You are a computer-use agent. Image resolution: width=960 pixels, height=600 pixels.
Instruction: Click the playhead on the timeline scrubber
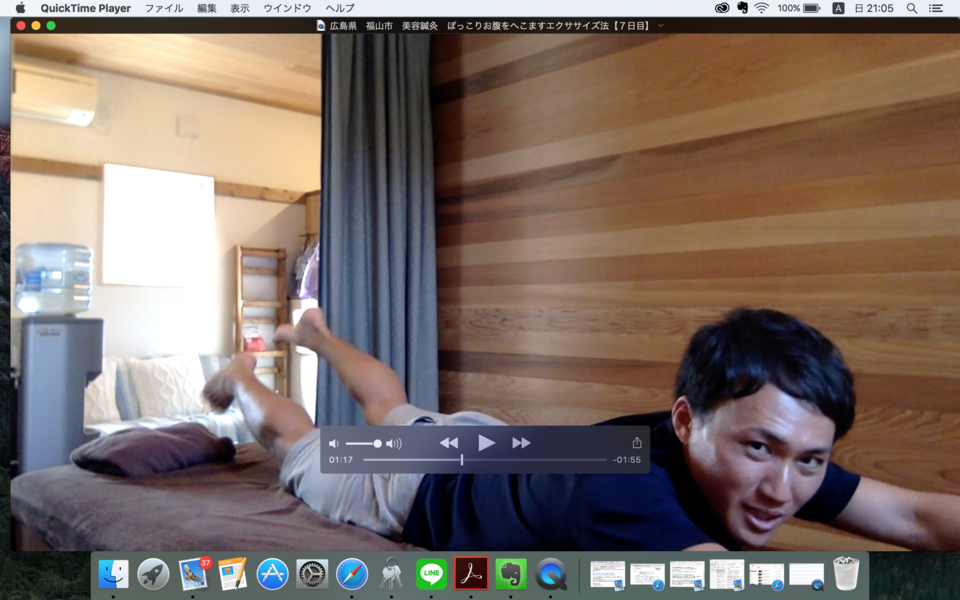[462, 460]
